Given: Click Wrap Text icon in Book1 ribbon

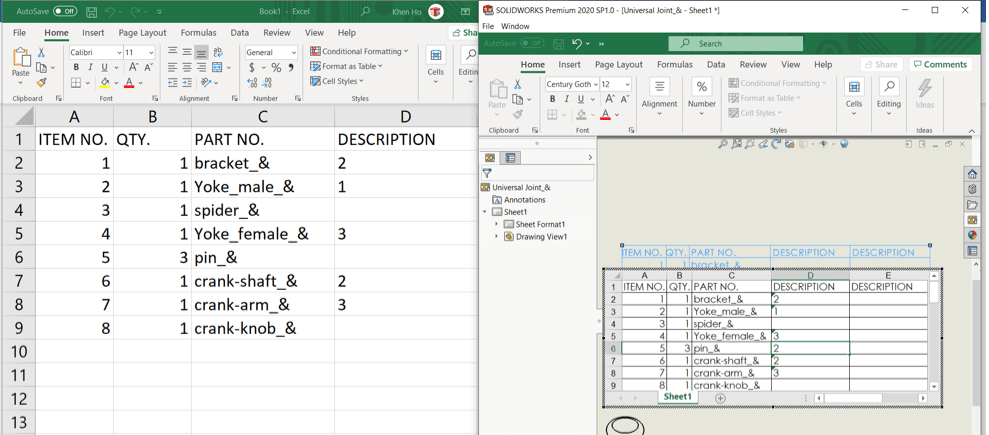Looking at the screenshot, I should pyautogui.click(x=218, y=52).
